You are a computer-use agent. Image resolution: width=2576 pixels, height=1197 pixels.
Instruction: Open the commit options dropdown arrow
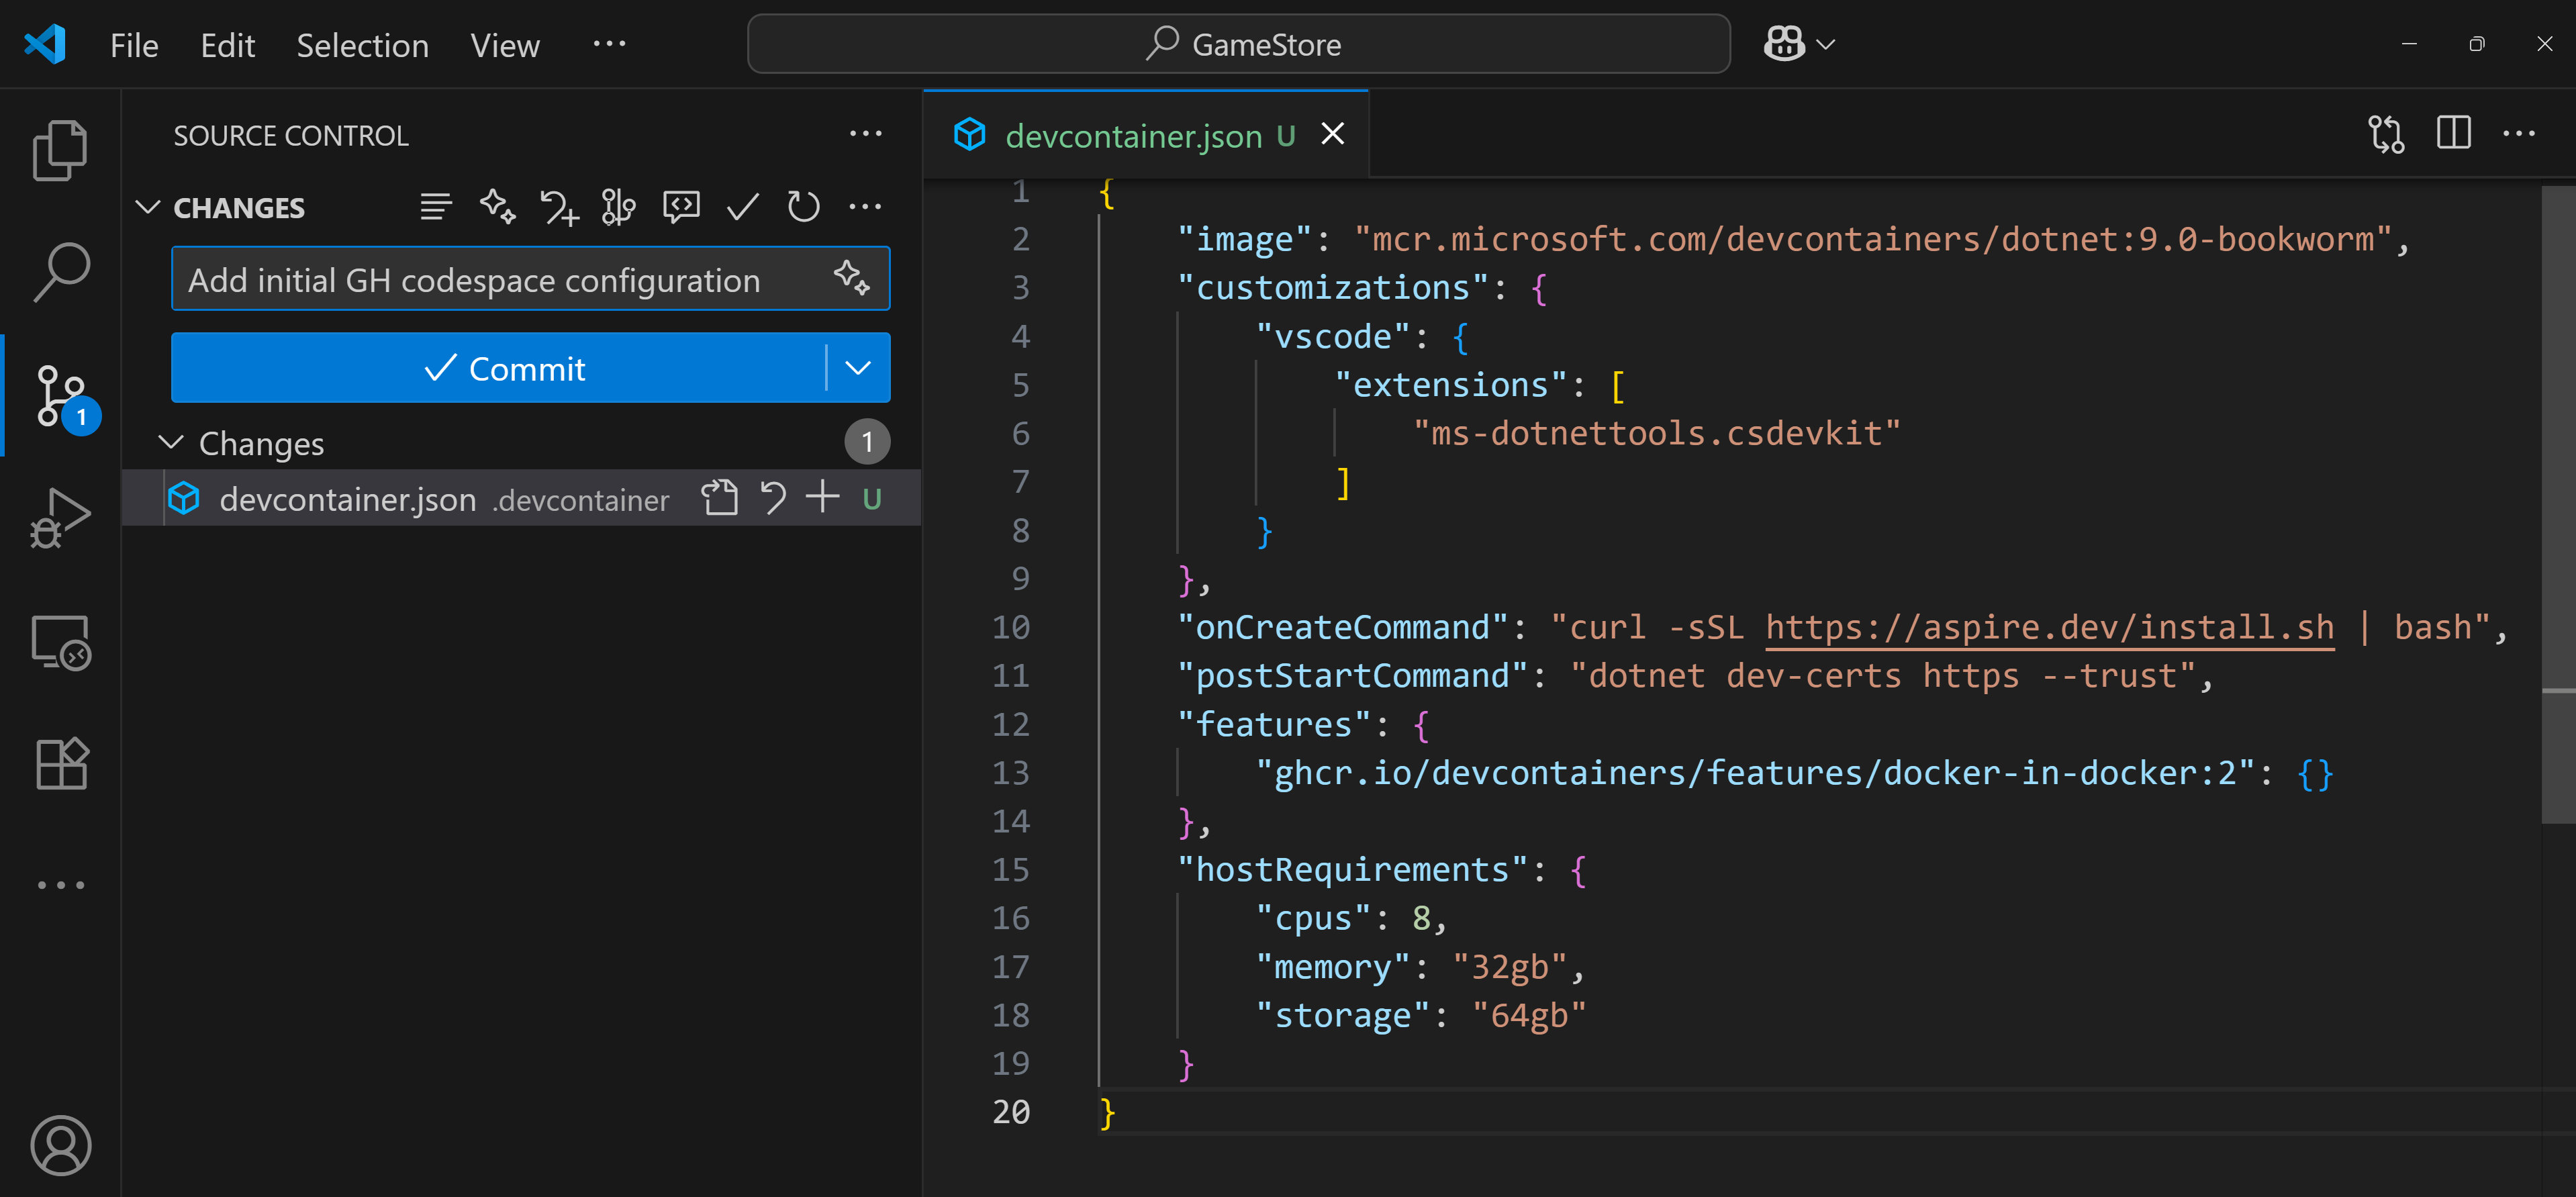(858, 368)
